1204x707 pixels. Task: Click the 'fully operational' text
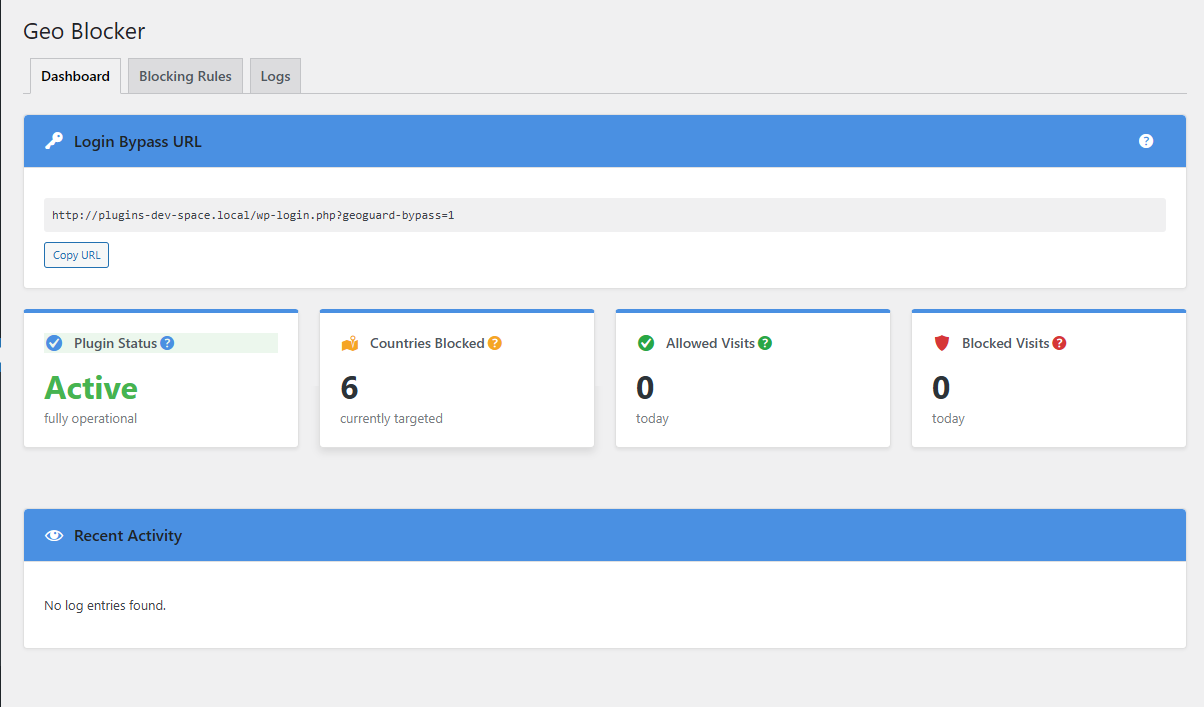(90, 419)
